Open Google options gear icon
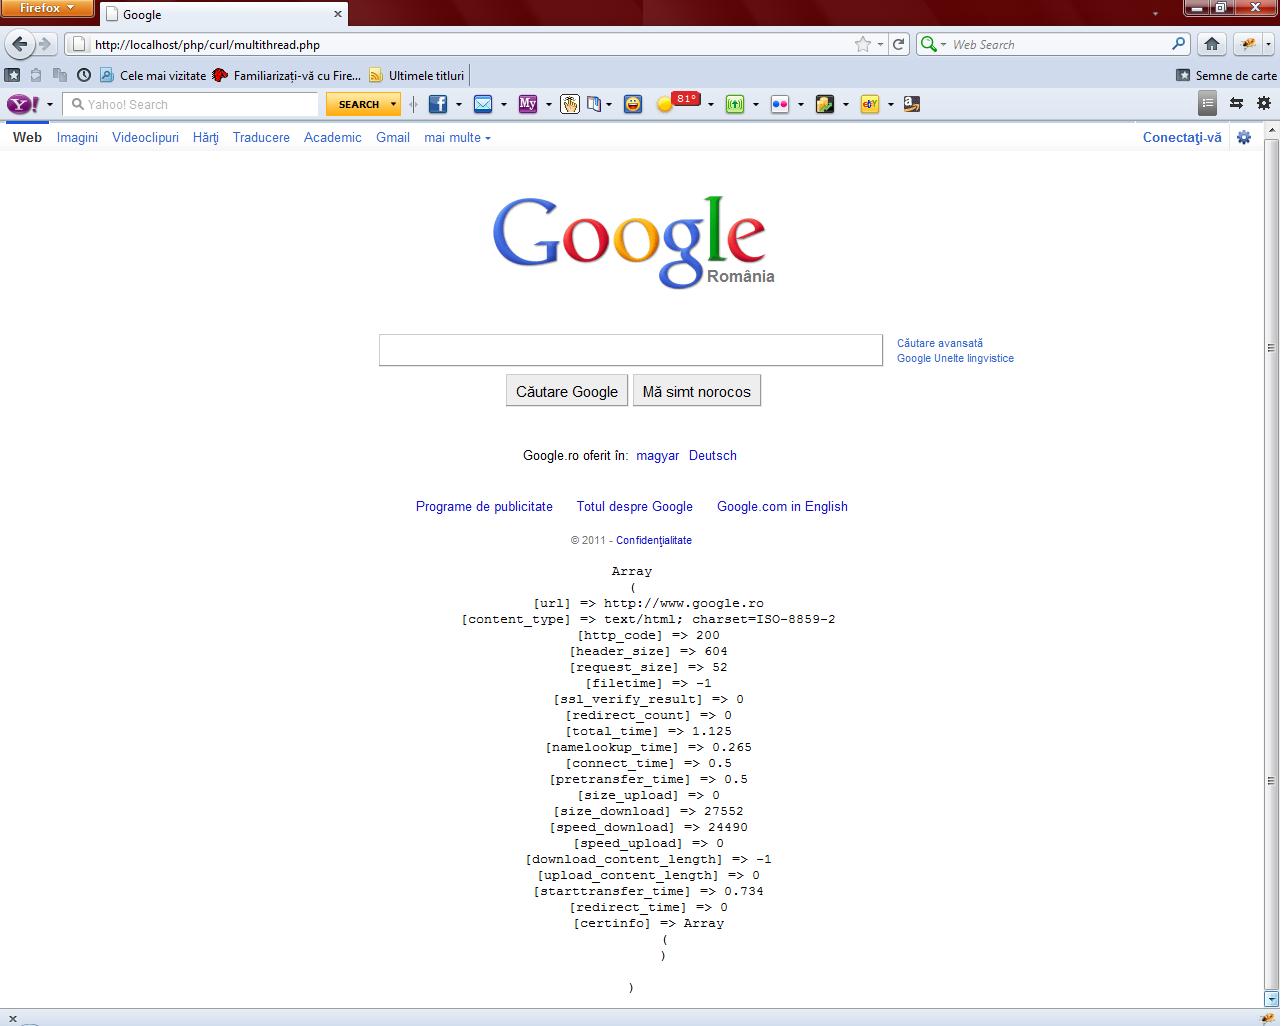Viewport: 1282px width, 1026px height. [1244, 138]
